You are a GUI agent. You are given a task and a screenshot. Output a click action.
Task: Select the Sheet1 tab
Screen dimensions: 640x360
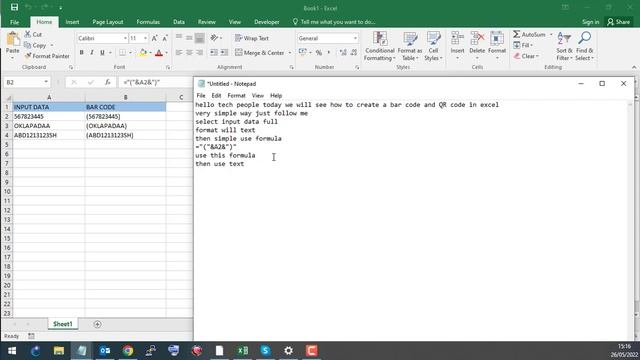62,324
